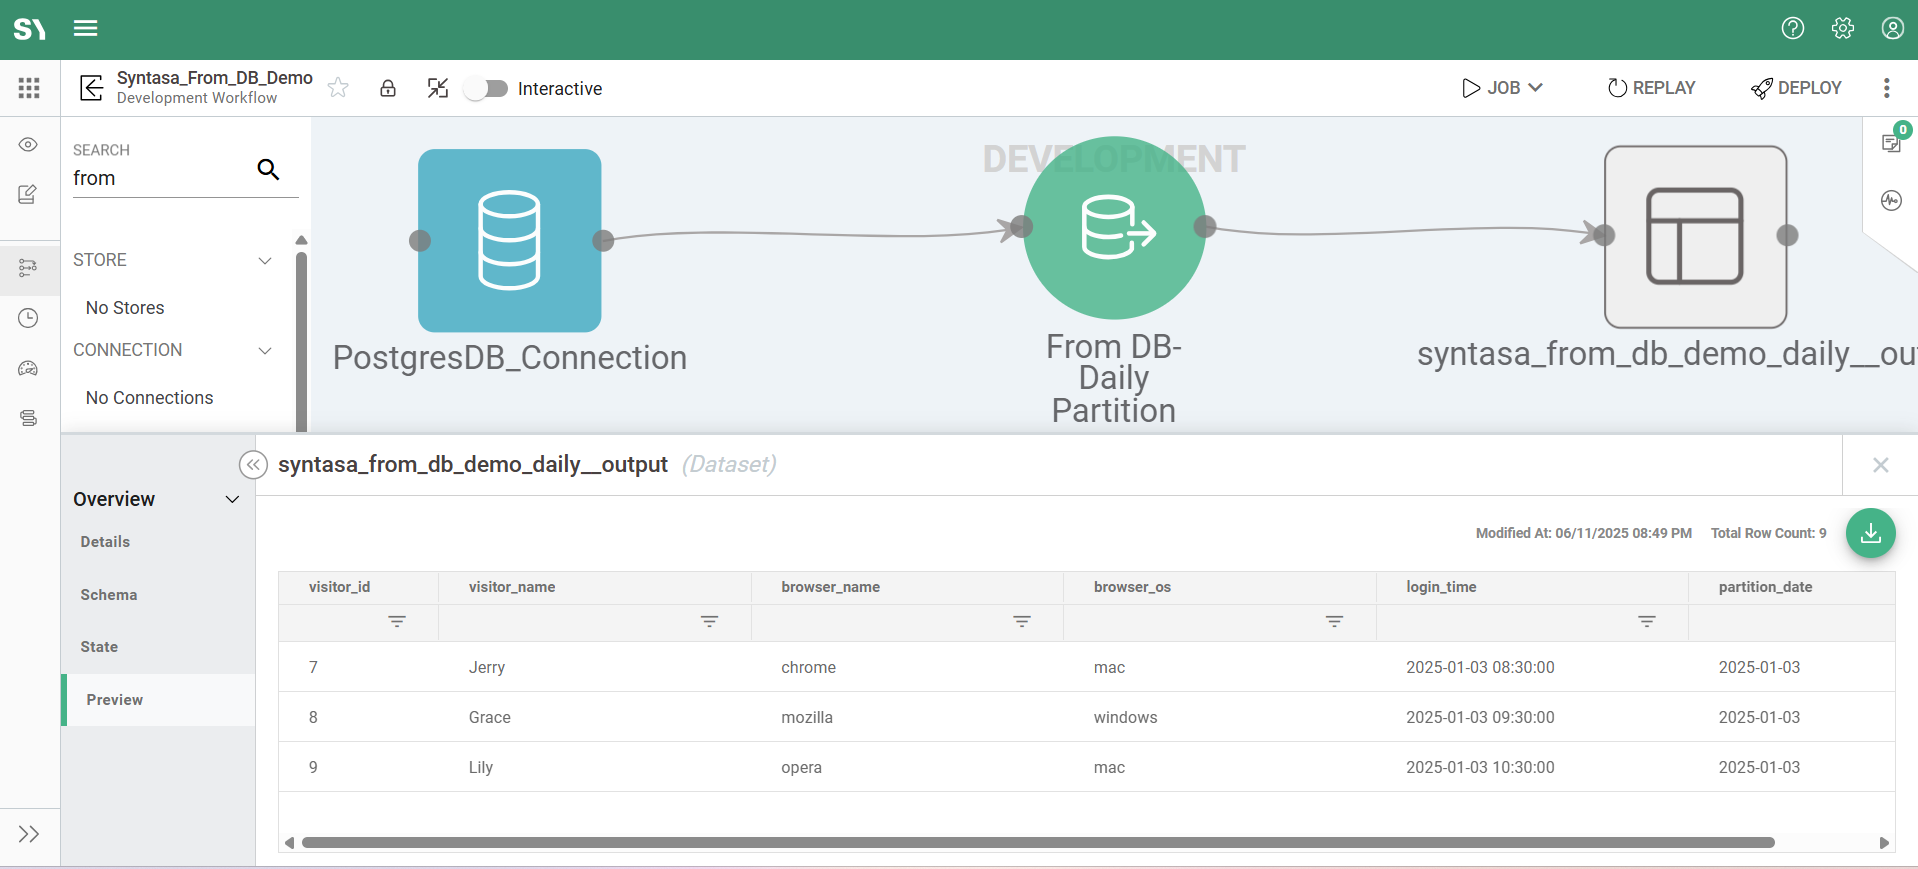
Task: Click the horizontal scrollbar of preview table
Action: coord(1037,843)
